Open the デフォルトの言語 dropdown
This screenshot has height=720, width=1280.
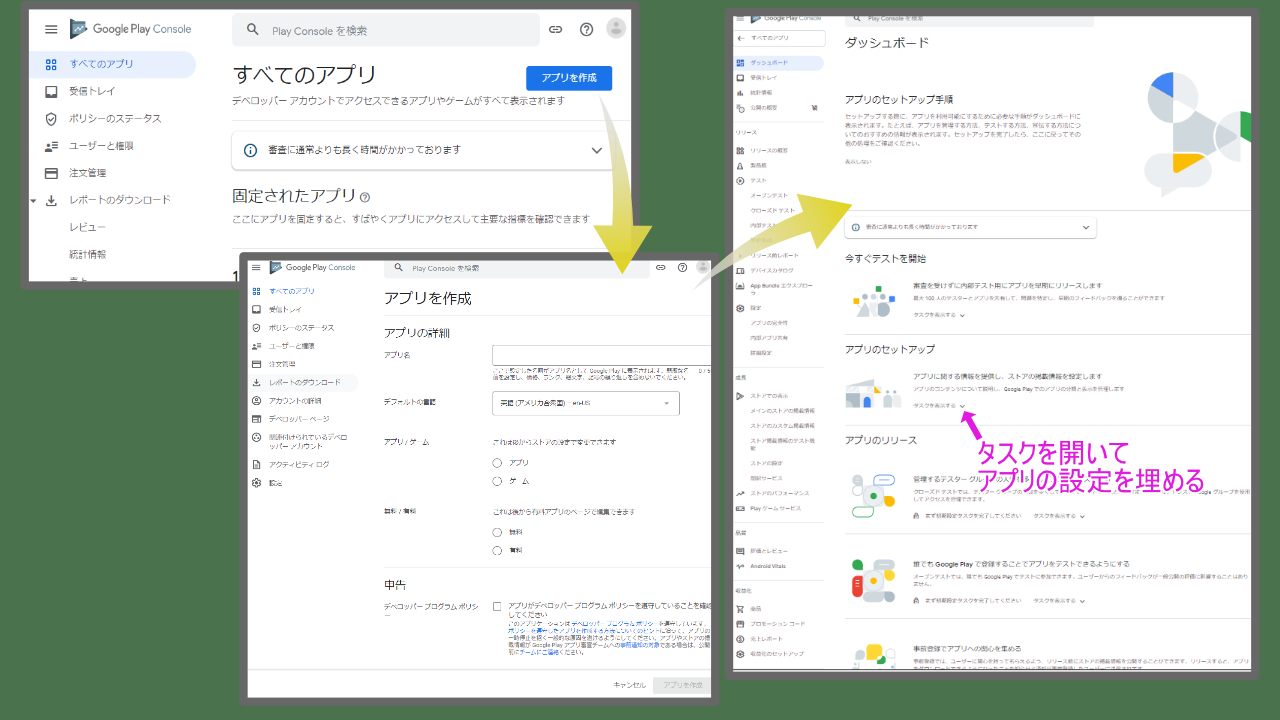pyautogui.click(x=586, y=403)
